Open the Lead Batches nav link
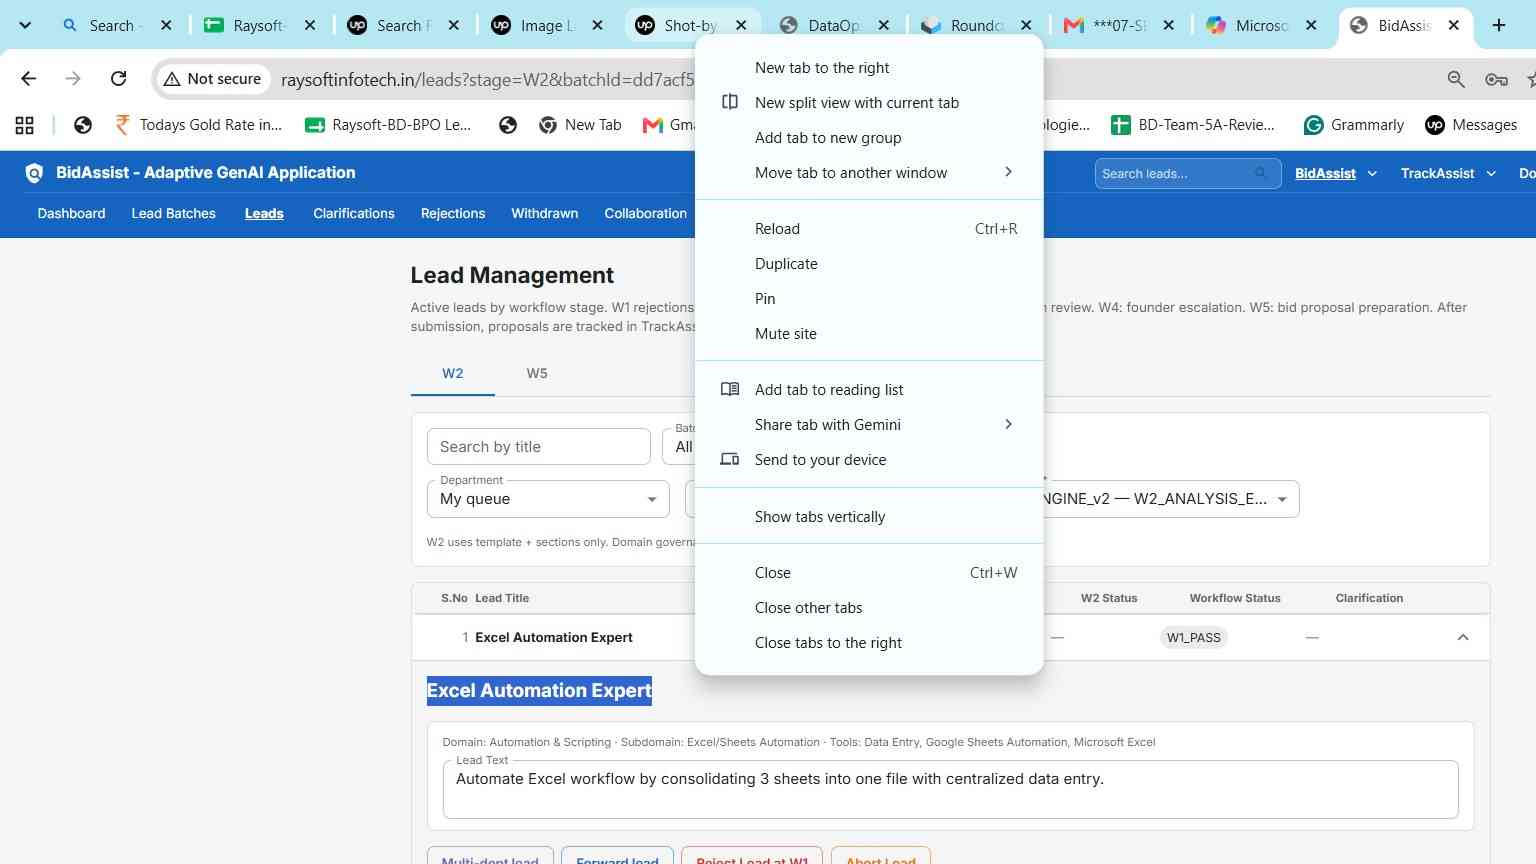 tap(174, 213)
